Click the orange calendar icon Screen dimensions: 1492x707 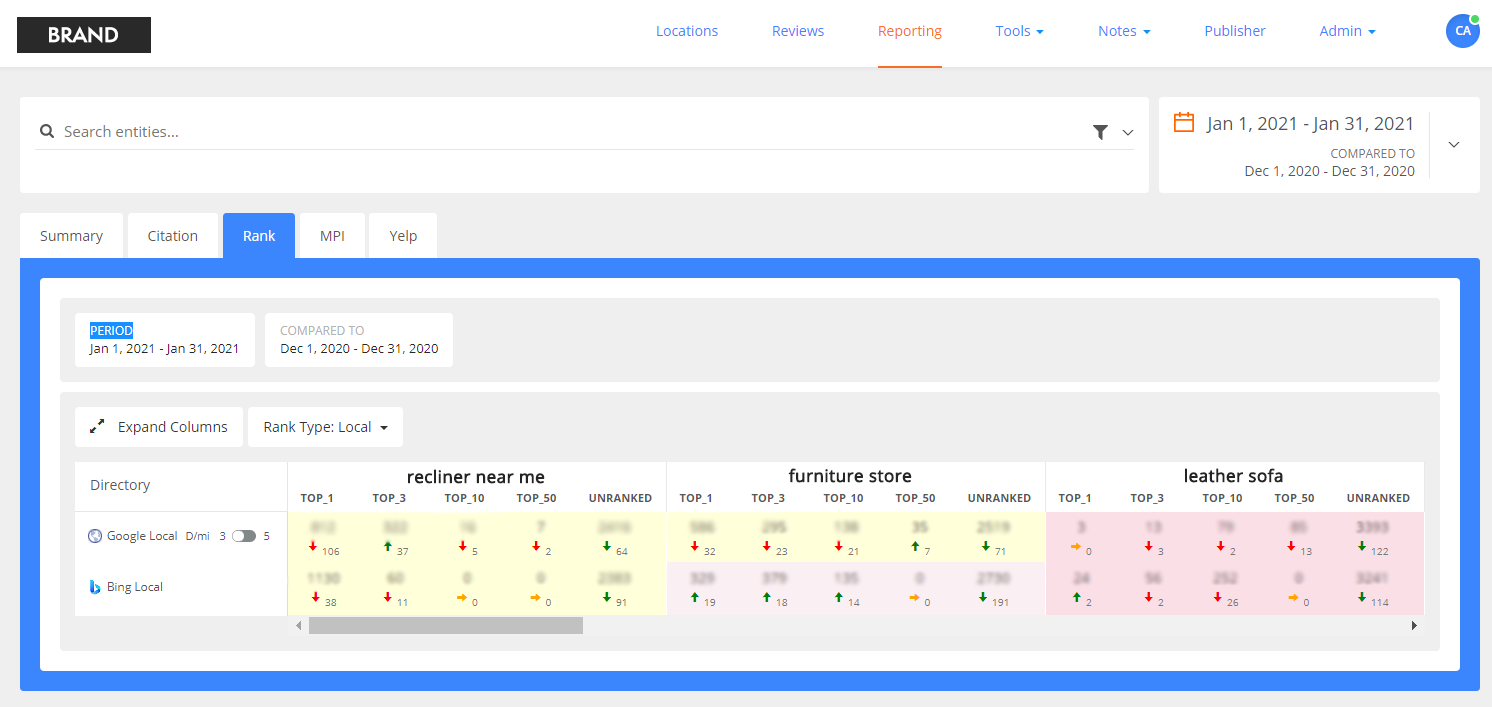(x=1184, y=123)
